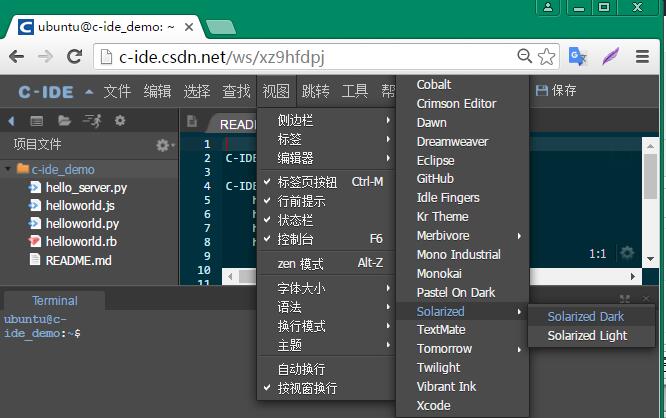The height and width of the screenshot is (418, 666).
Task: Bookmark page with the star icon
Action: pos(546,56)
